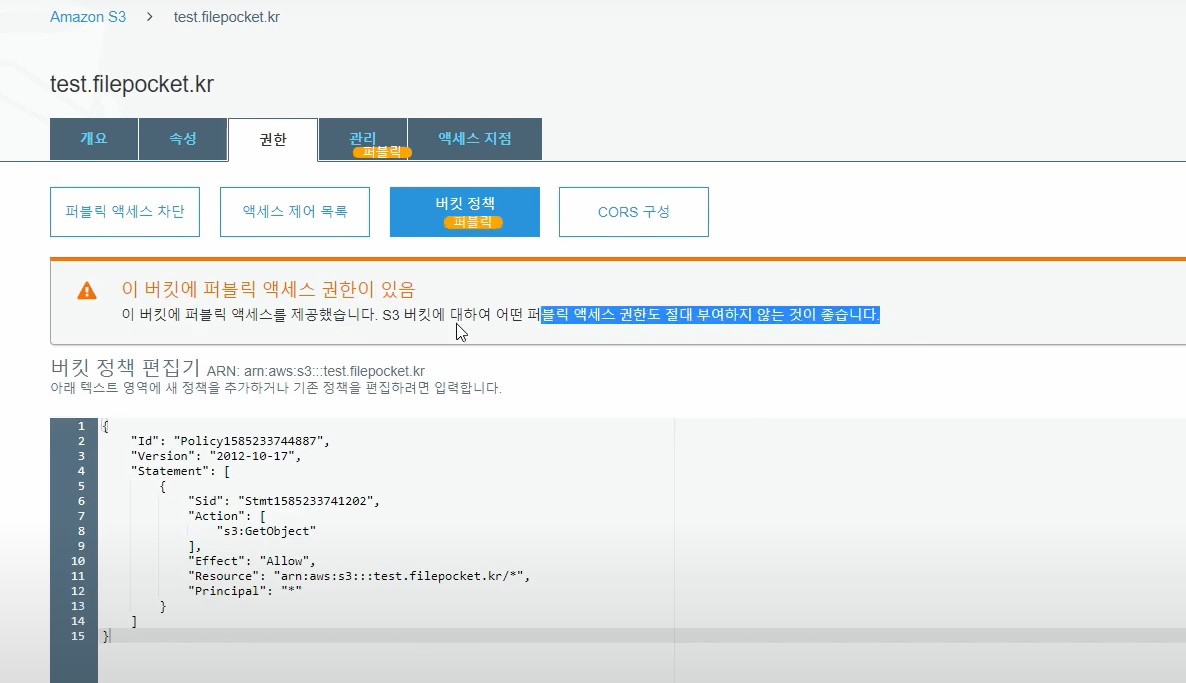Open the CORS 구성 section
The image size is (1186, 683).
click(x=634, y=212)
